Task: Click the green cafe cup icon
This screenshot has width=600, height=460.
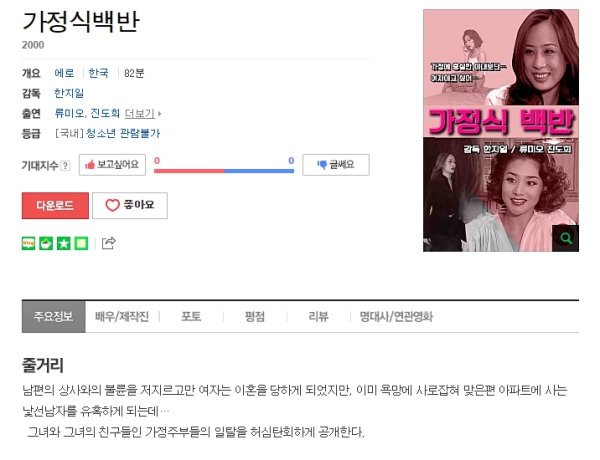Action: (x=46, y=243)
